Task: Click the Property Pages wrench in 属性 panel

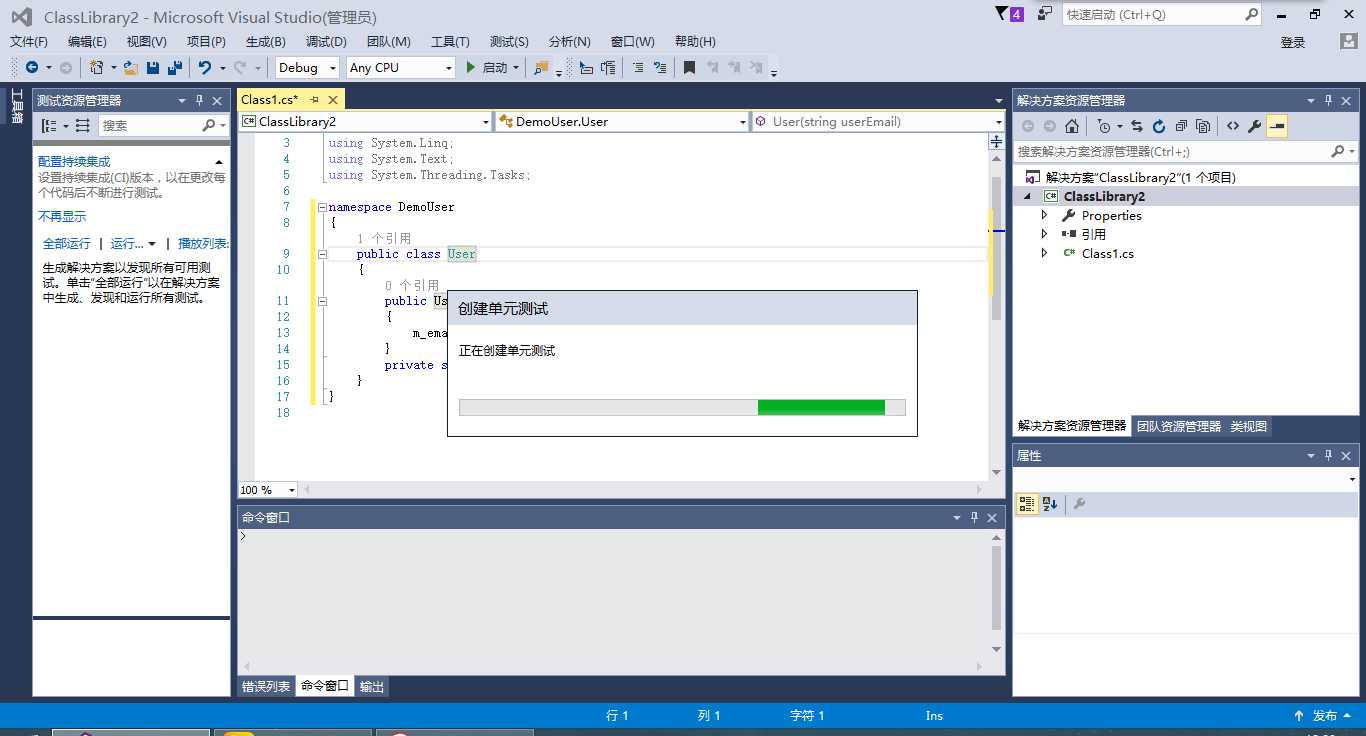Action: (x=1079, y=504)
